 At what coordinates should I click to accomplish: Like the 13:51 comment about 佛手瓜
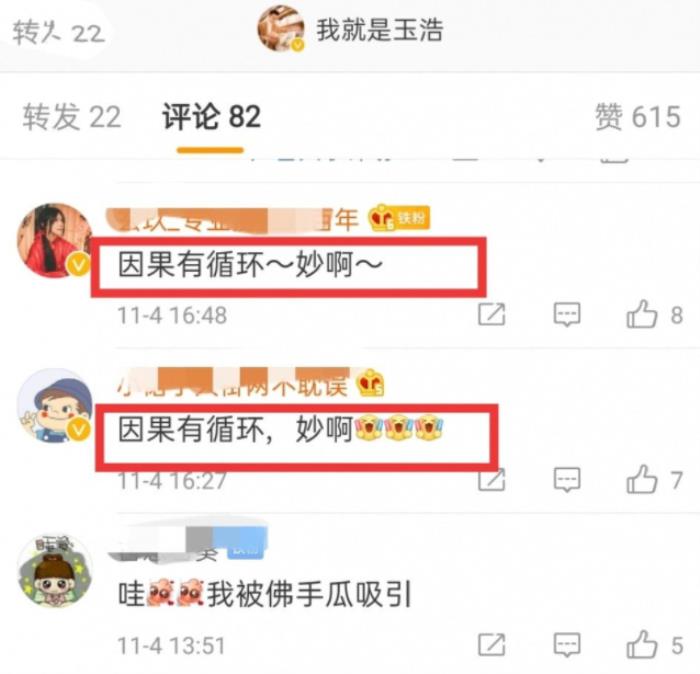(642, 644)
